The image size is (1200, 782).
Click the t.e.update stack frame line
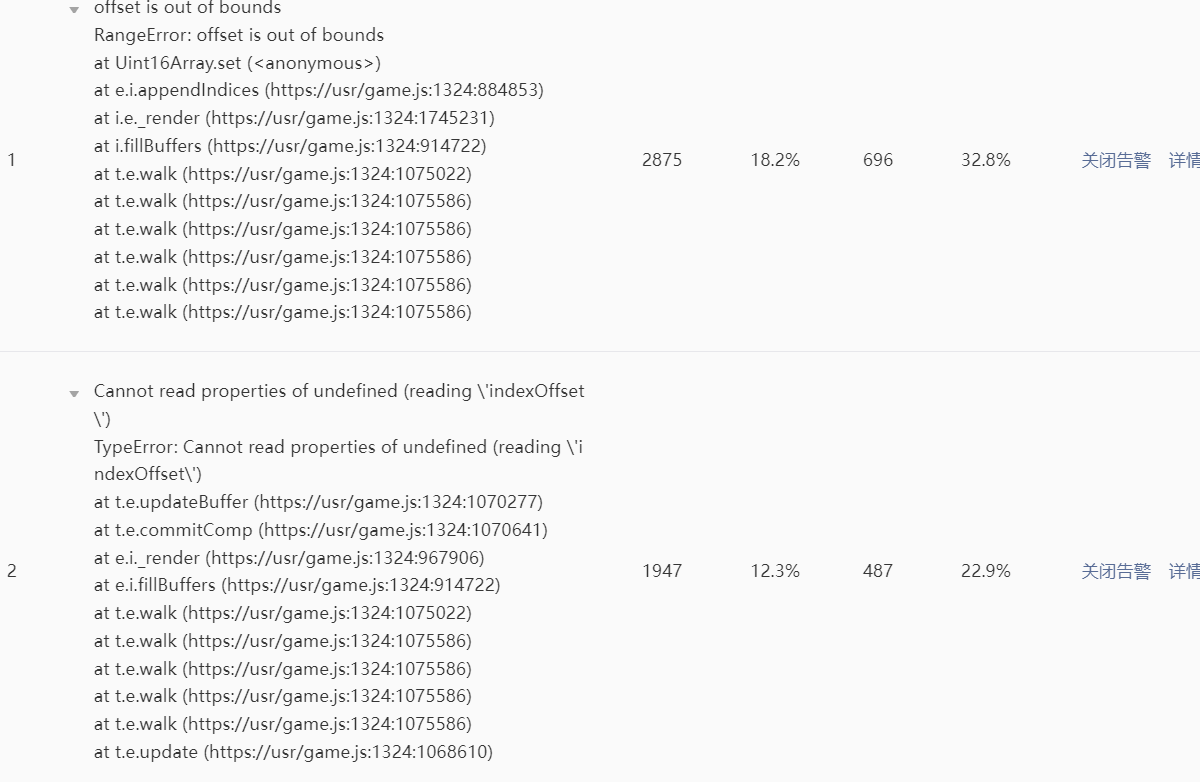click(x=293, y=752)
